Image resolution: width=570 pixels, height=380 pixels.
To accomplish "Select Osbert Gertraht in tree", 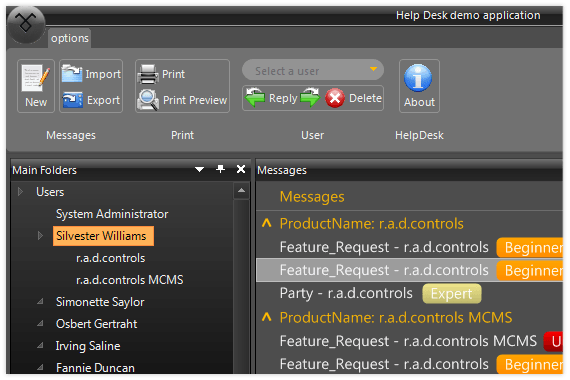I will [x=96, y=324].
